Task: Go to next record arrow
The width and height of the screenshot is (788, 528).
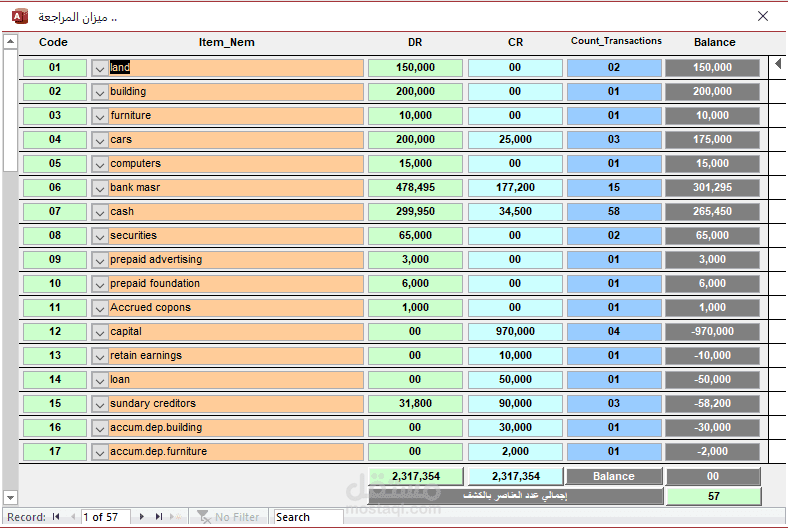Action: click(x=142, y=516)
